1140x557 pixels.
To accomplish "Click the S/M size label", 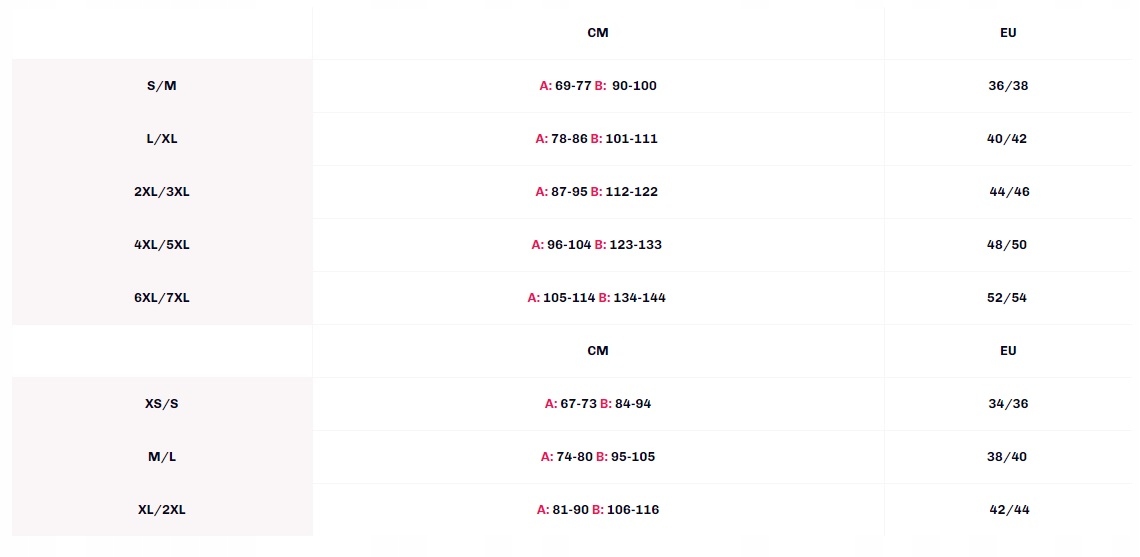I will [x=161, y=86].
